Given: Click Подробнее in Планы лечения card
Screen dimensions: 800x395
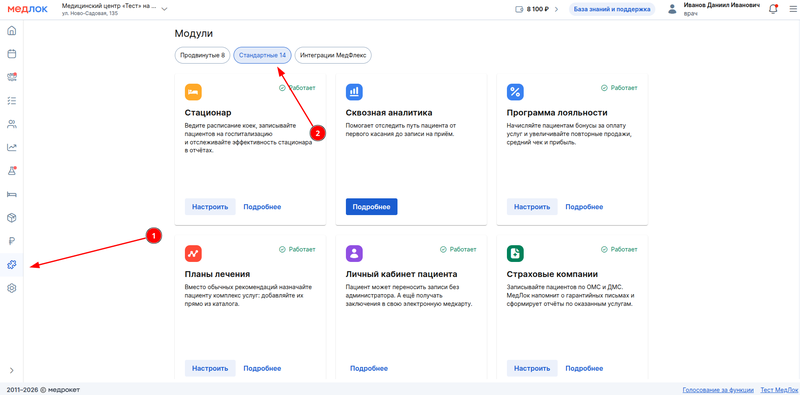Looking at the screenshot, I should 262,368.
